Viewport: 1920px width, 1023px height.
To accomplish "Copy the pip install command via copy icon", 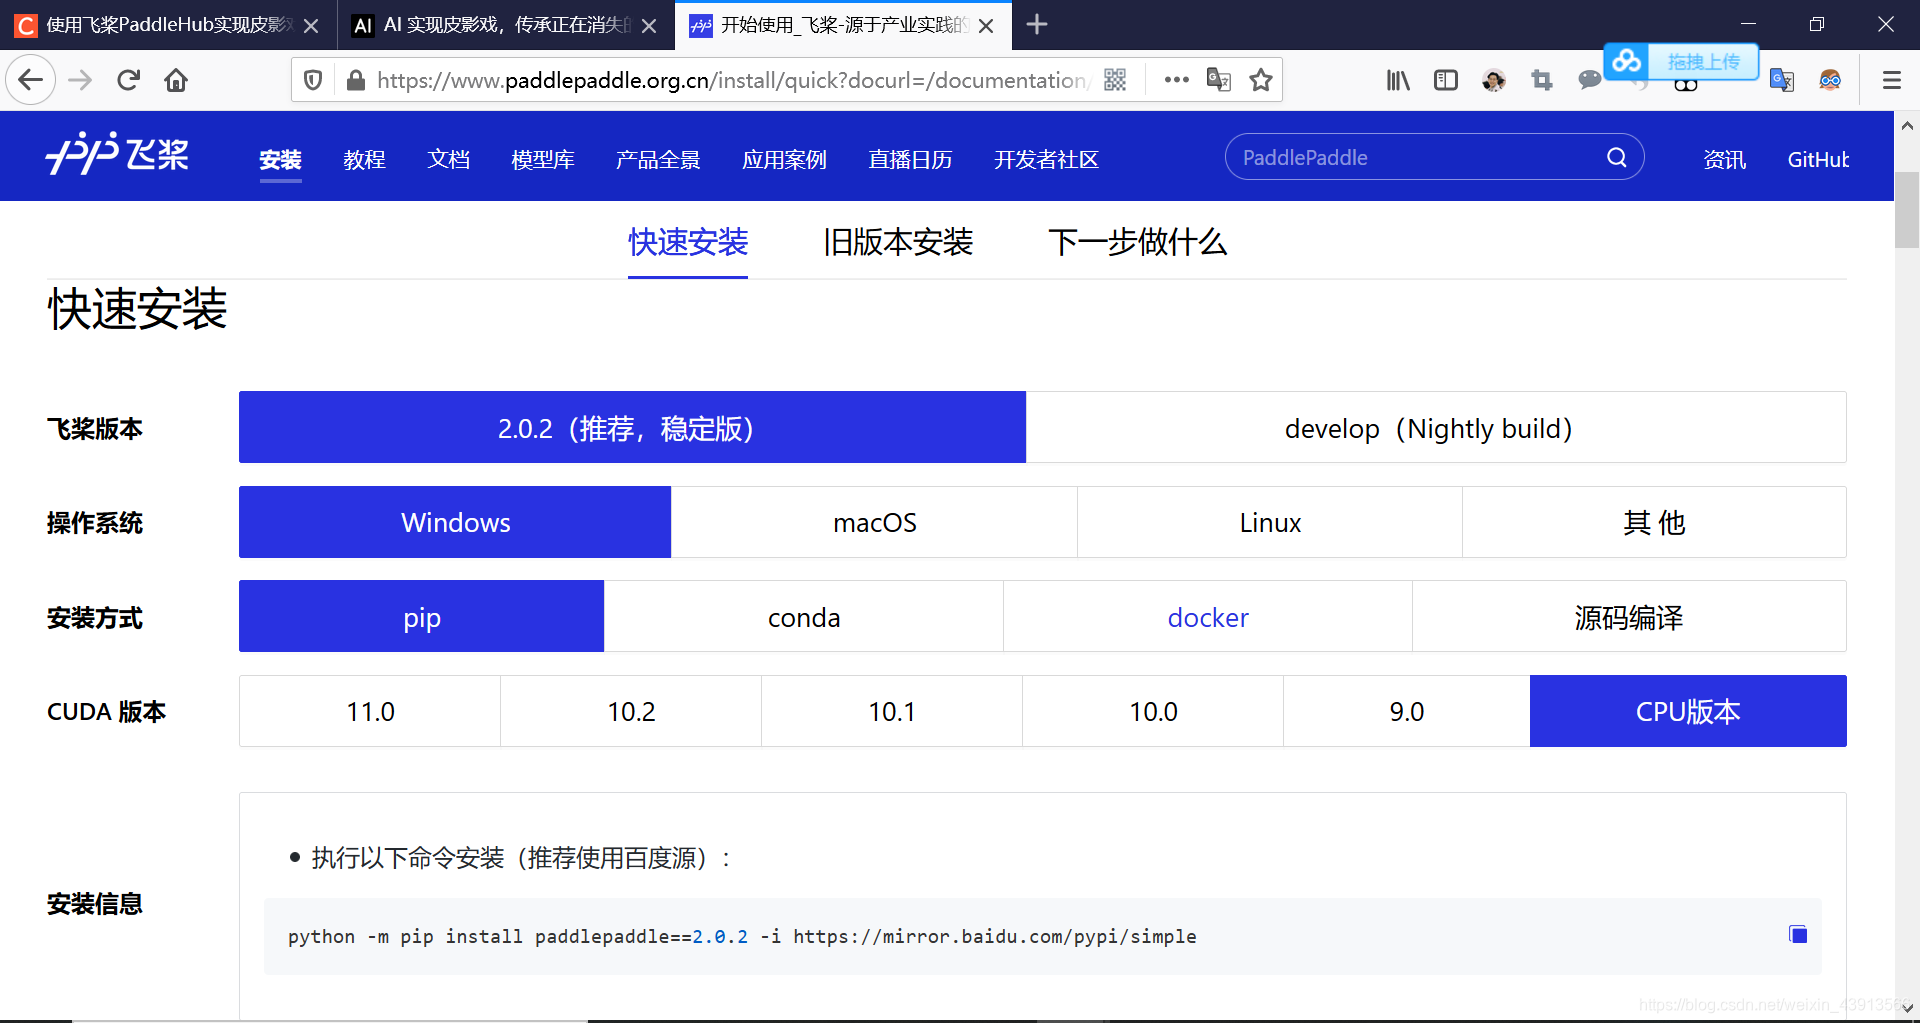I will coord(1798,934).
